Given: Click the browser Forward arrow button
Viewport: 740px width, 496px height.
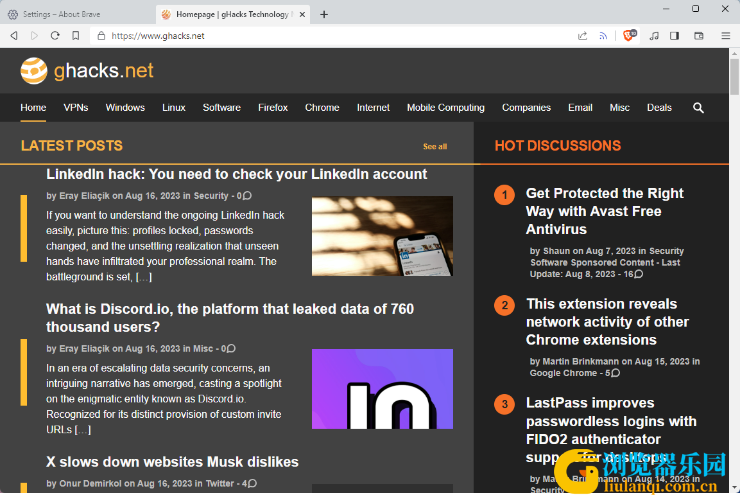Looking at the screenshot, I should coord(34,36).
